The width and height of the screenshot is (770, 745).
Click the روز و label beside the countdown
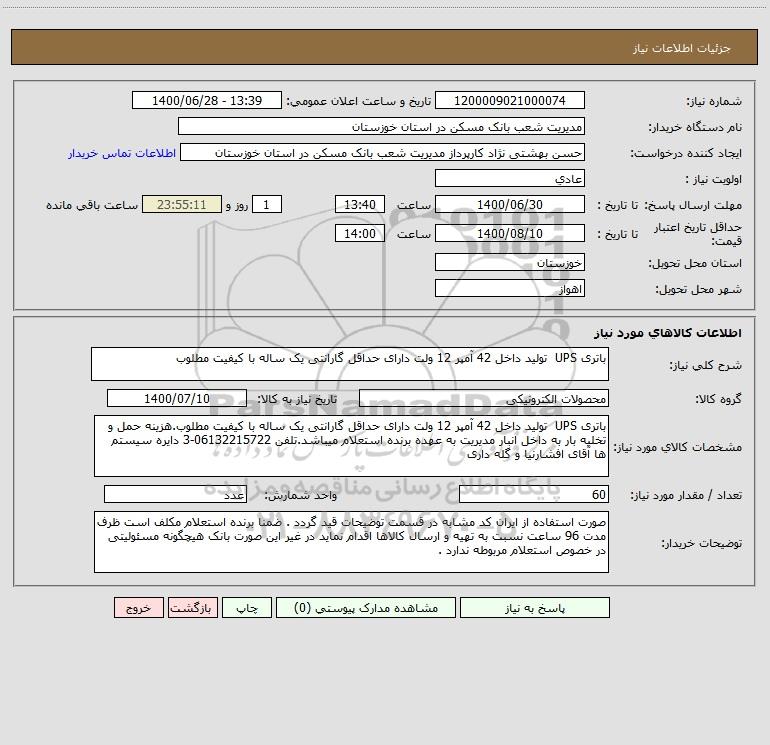pyautogui.click(x=237, y=205)
